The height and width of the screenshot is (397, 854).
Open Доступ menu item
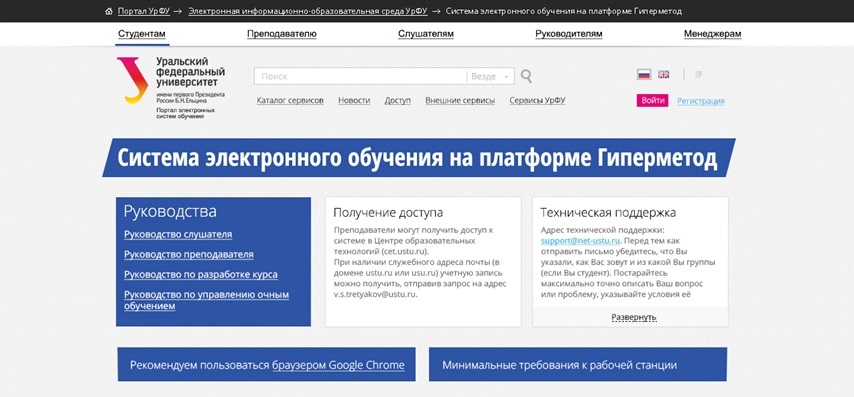click(x=398, y=100)
